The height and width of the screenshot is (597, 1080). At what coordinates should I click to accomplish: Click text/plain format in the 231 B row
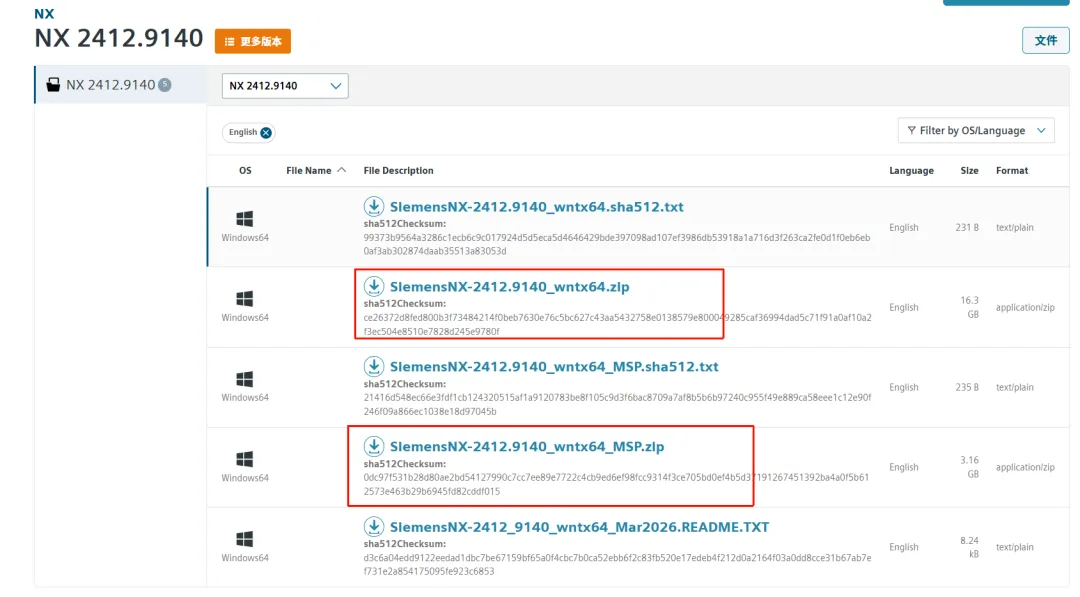point(1015,227)
